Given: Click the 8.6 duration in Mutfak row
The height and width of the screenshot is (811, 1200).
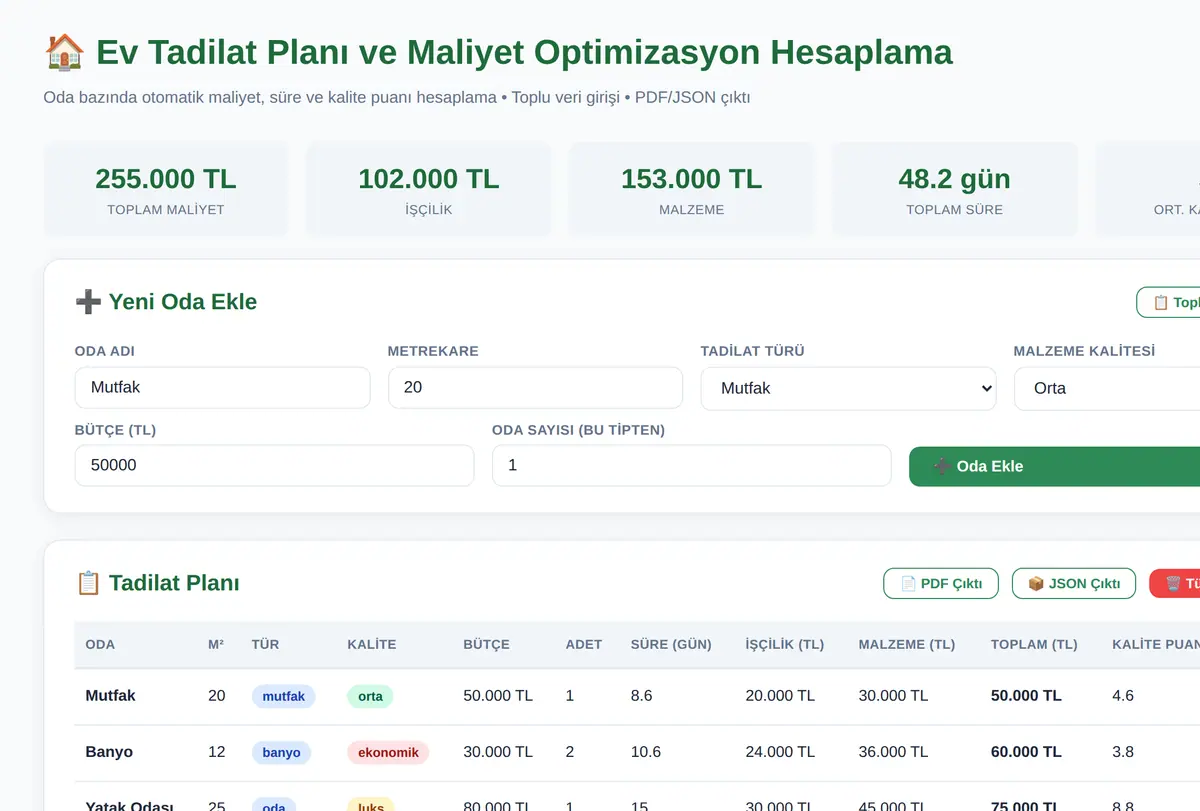Looking at the screenshot, I should pyautogui.click(x=642, y=695).
